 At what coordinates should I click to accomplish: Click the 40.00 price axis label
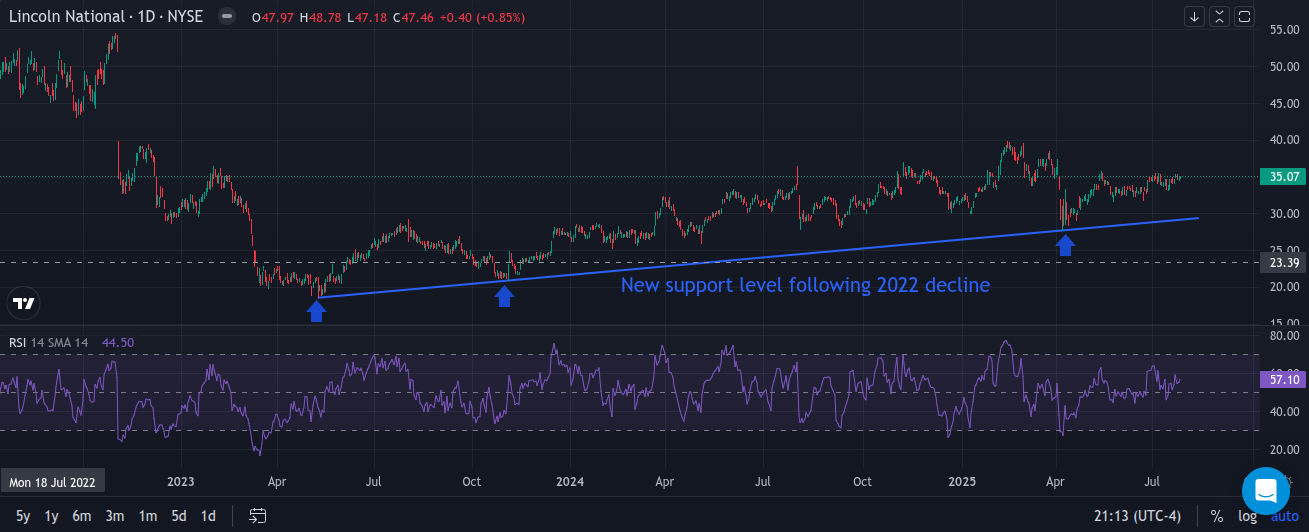[x=1285, y=140]
